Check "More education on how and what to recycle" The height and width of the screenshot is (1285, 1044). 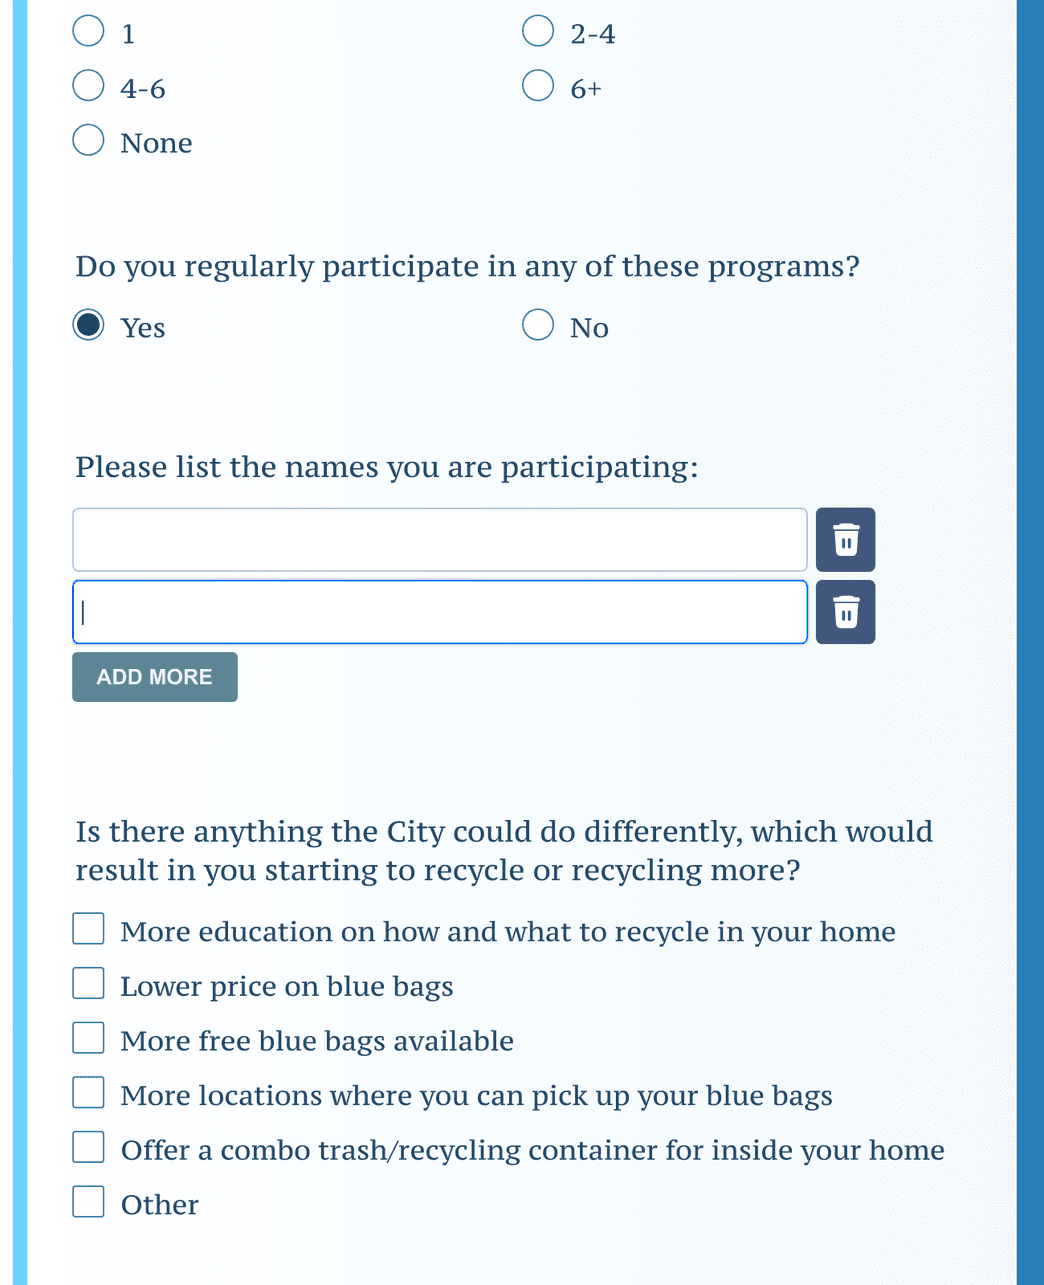(88, 929)
